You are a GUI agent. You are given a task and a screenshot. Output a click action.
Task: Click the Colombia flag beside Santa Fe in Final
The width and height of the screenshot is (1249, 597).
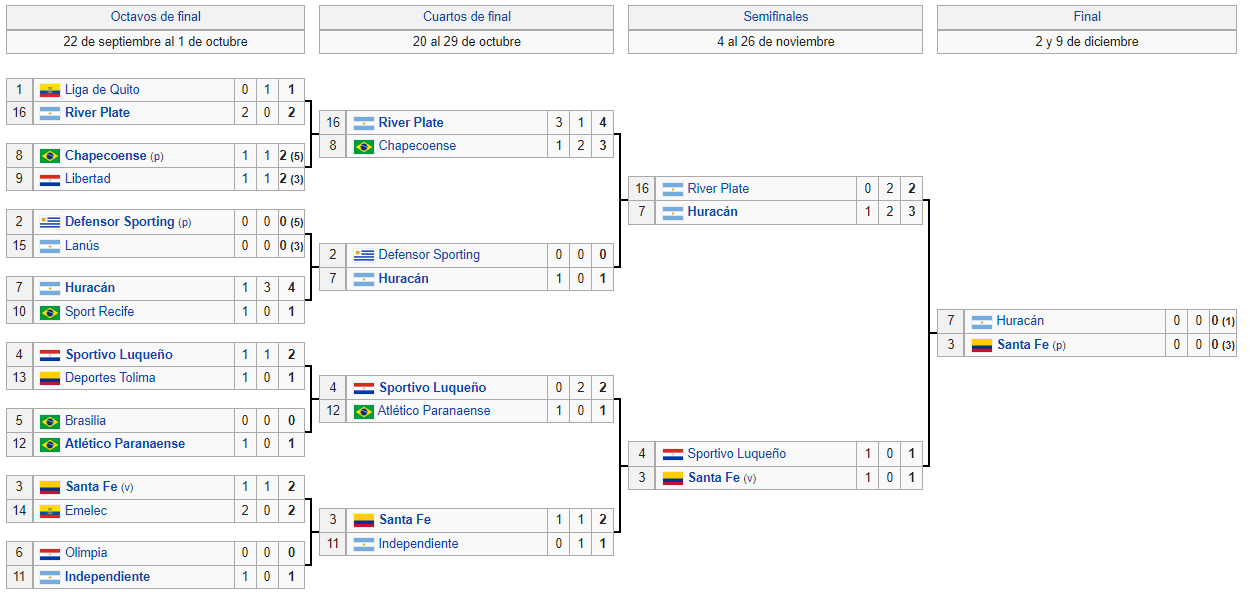coord(981,345)
